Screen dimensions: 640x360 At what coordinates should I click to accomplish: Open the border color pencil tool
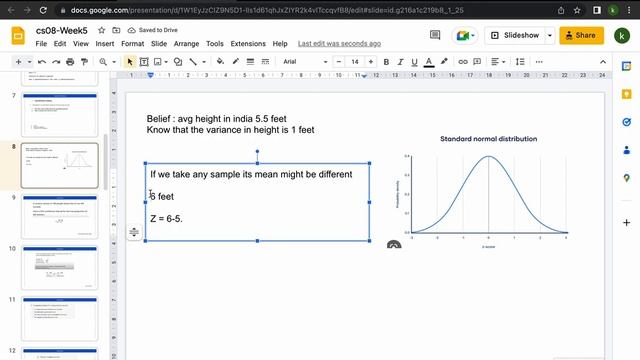236,62
